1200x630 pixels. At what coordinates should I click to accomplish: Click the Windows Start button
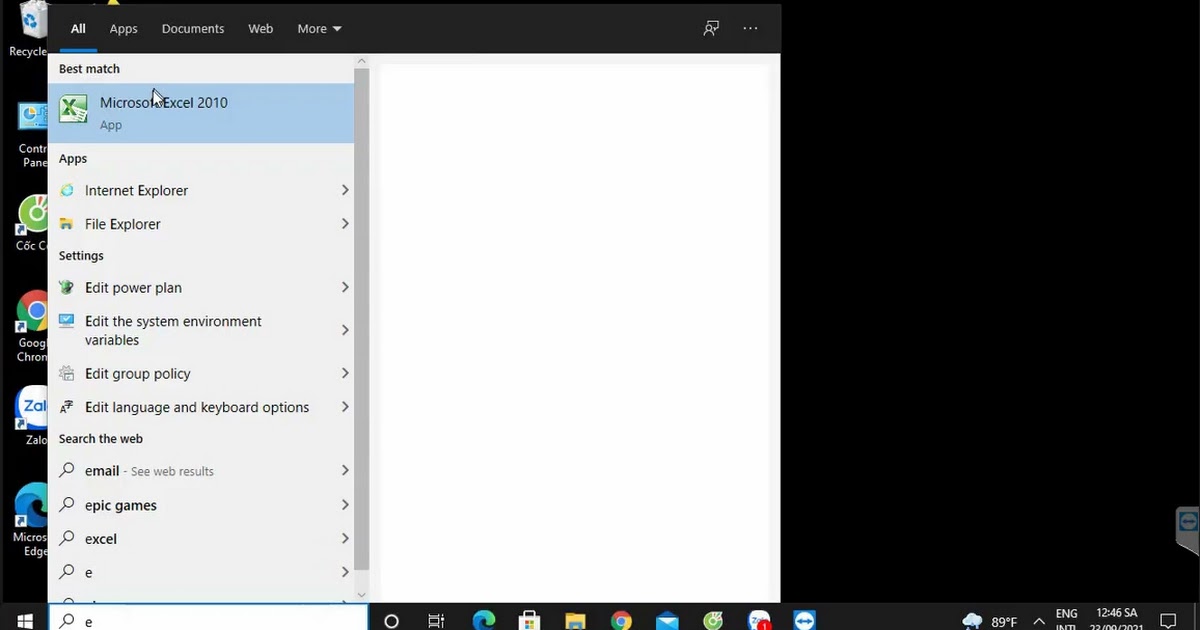point(24,620)
